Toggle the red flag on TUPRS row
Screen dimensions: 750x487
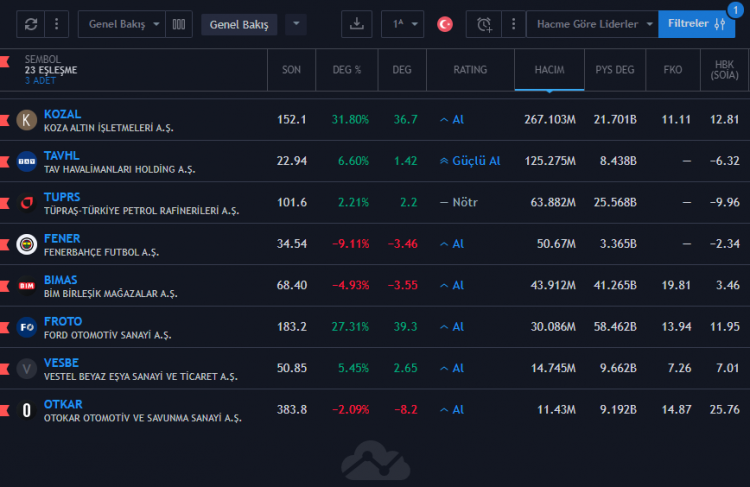pyautogui.click(x=5, y=203)
